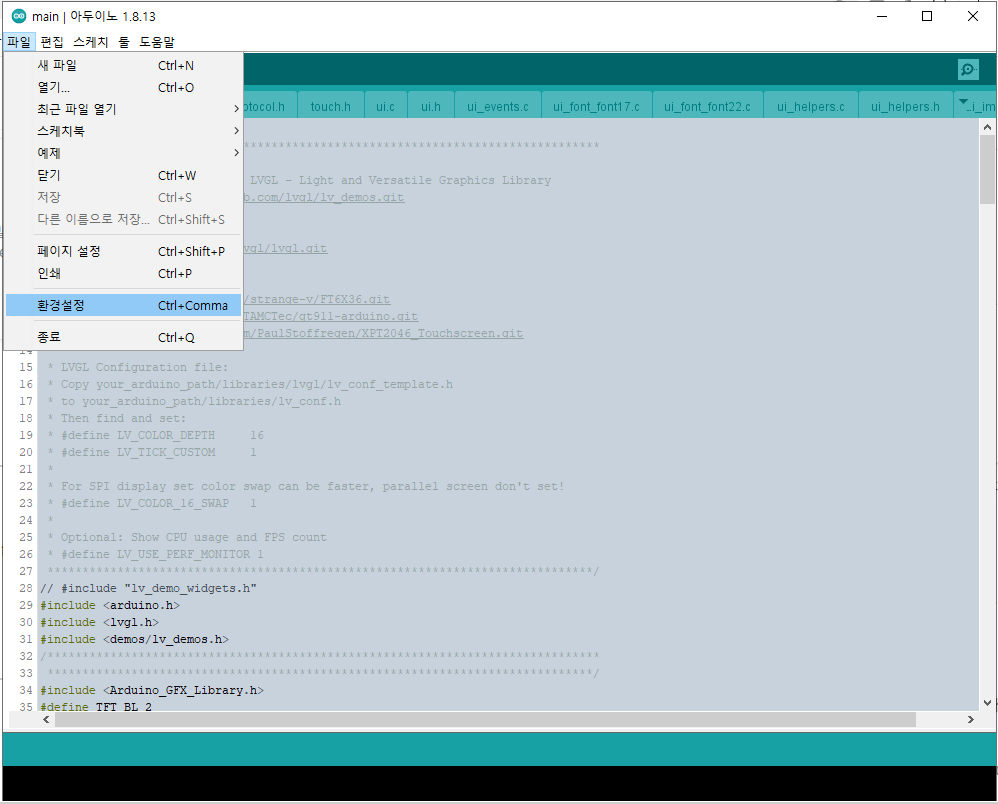998x804 pixels.
Task: Click the 'Optional: Show CPU usage' comment
Action: (186, 537)
